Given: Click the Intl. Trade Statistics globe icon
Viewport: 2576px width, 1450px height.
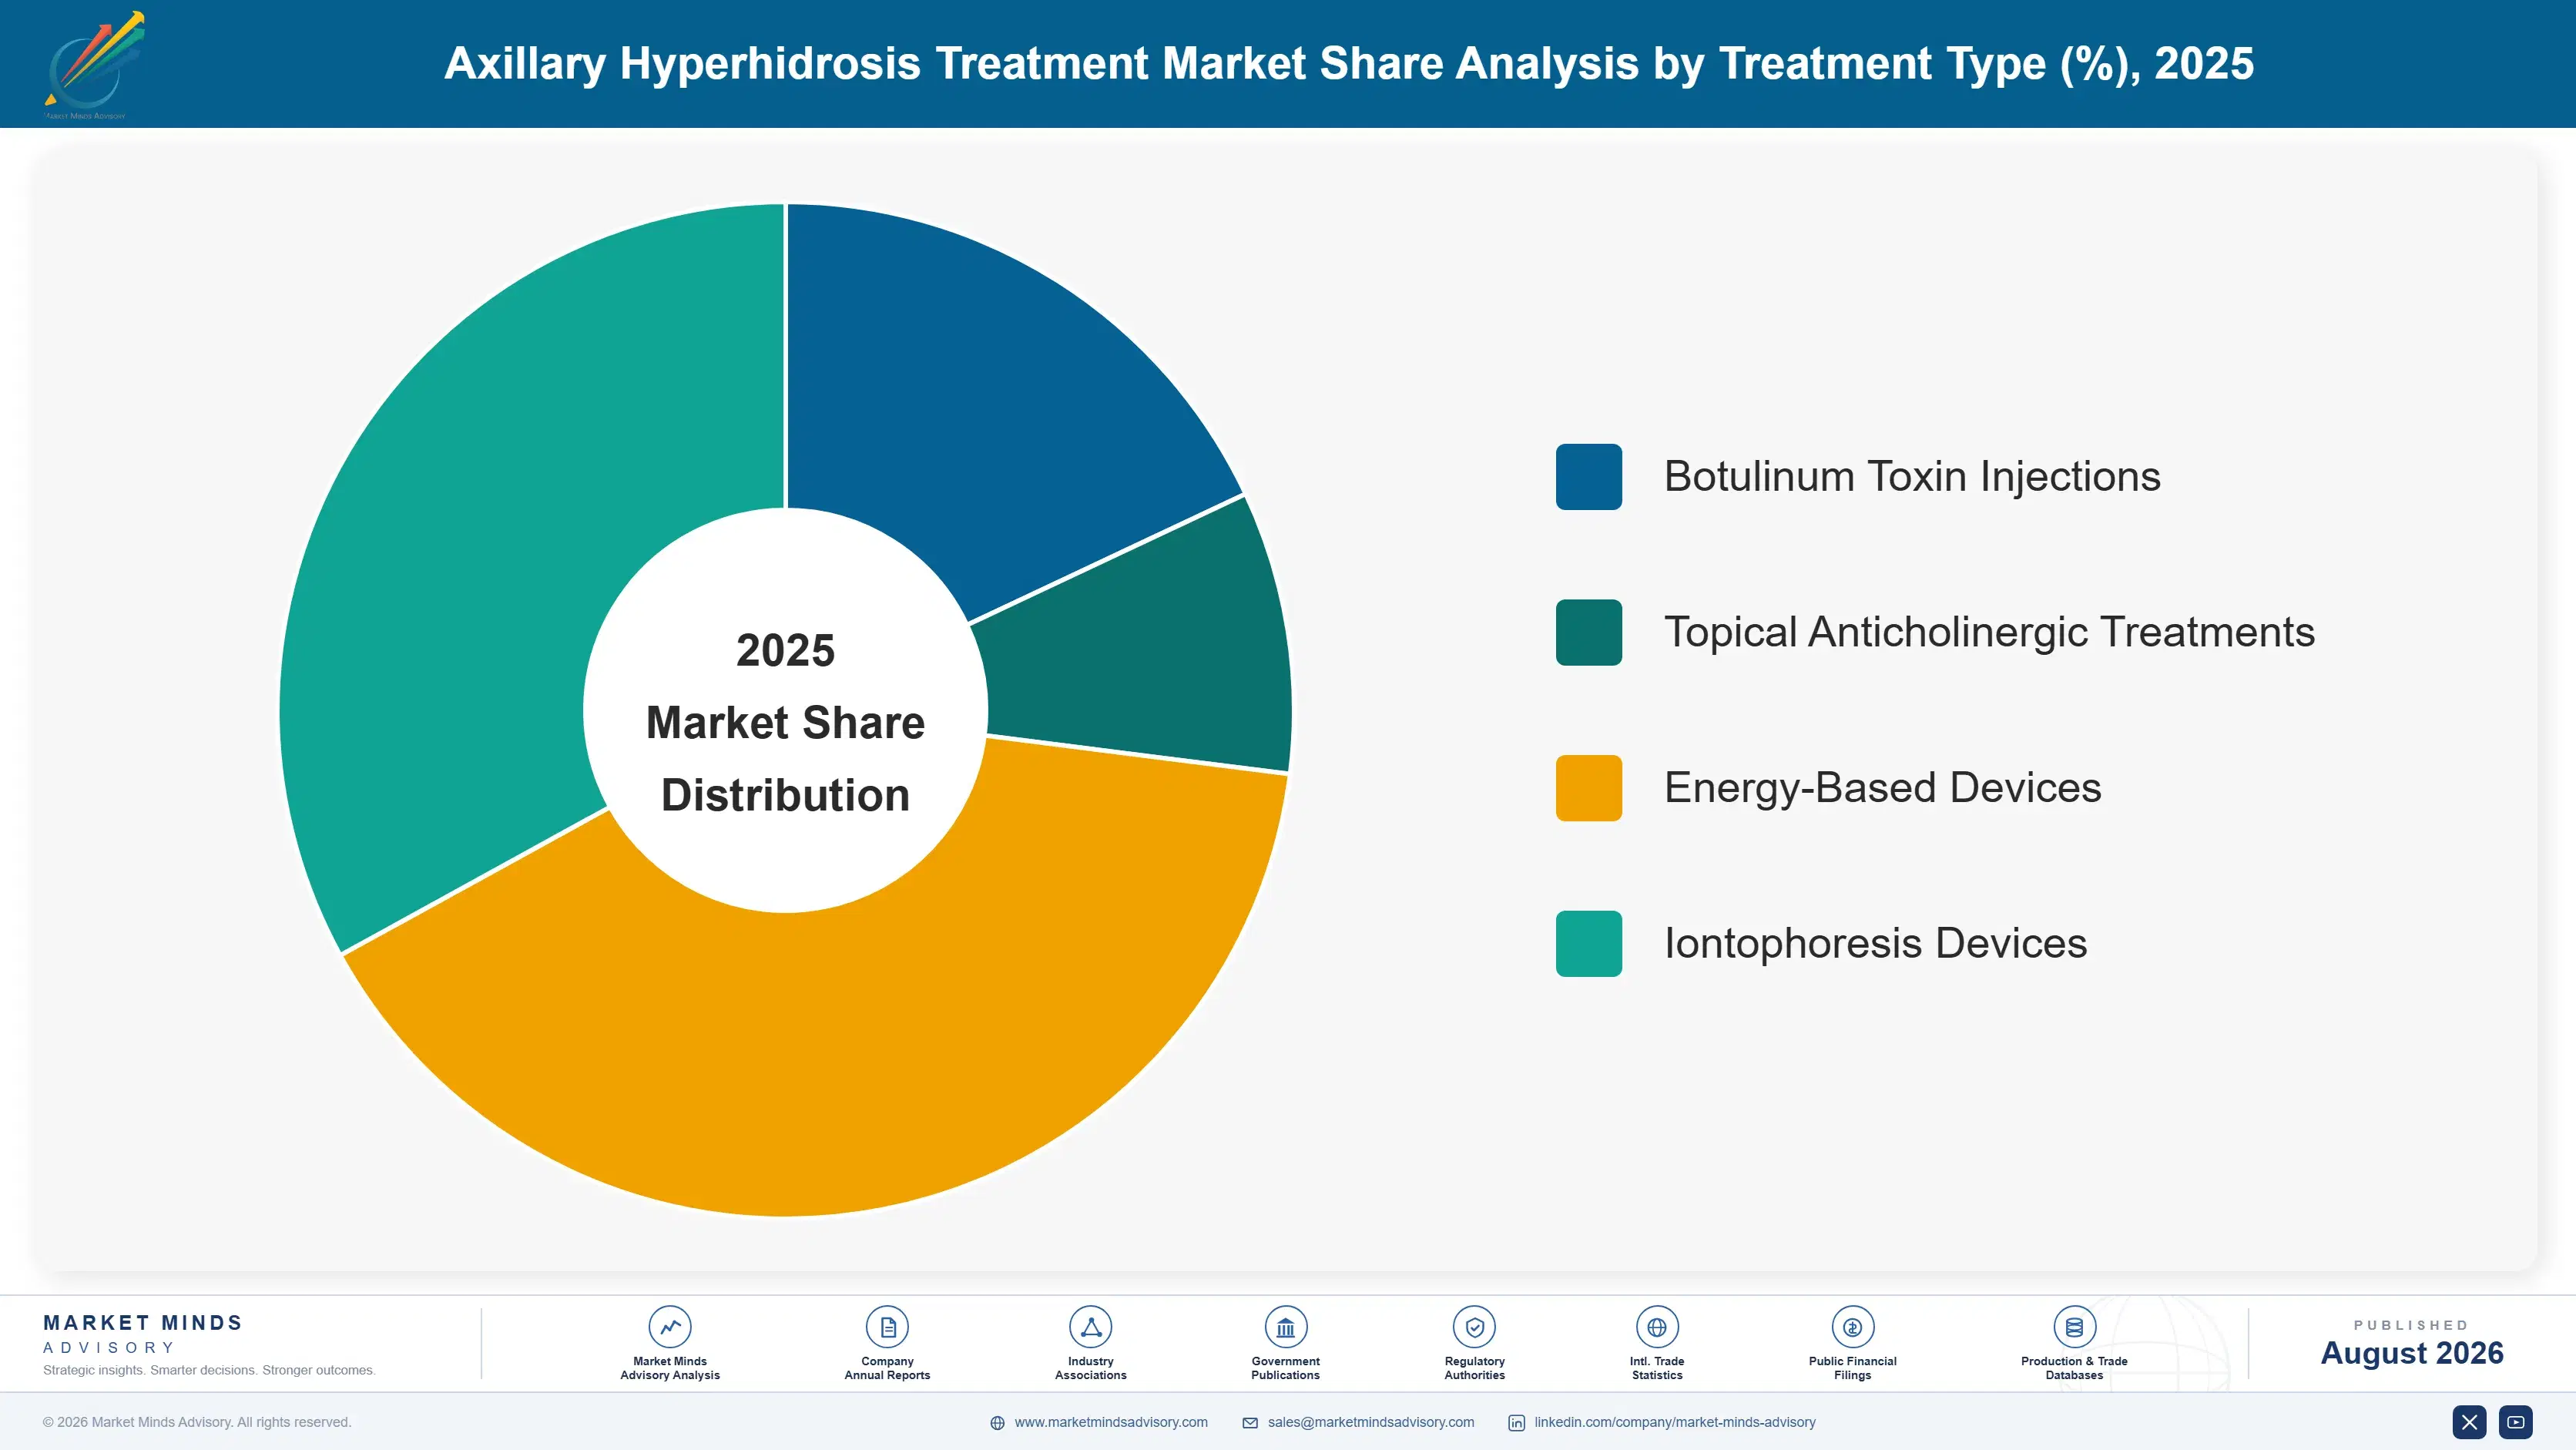Looking at the screenshot, I should pyautogui.click(x=1657, y=1327).
